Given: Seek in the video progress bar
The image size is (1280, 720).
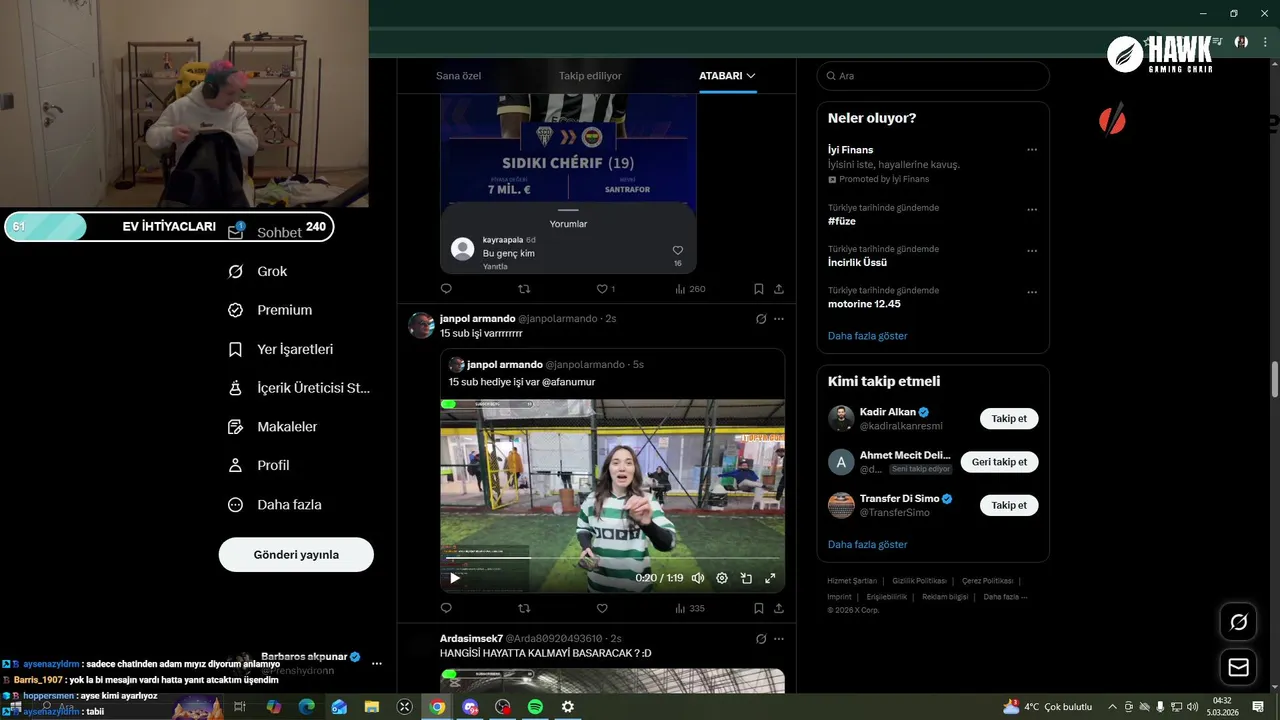Looking at the screenshot, I should pyautogui.click(x=612, y=558).
